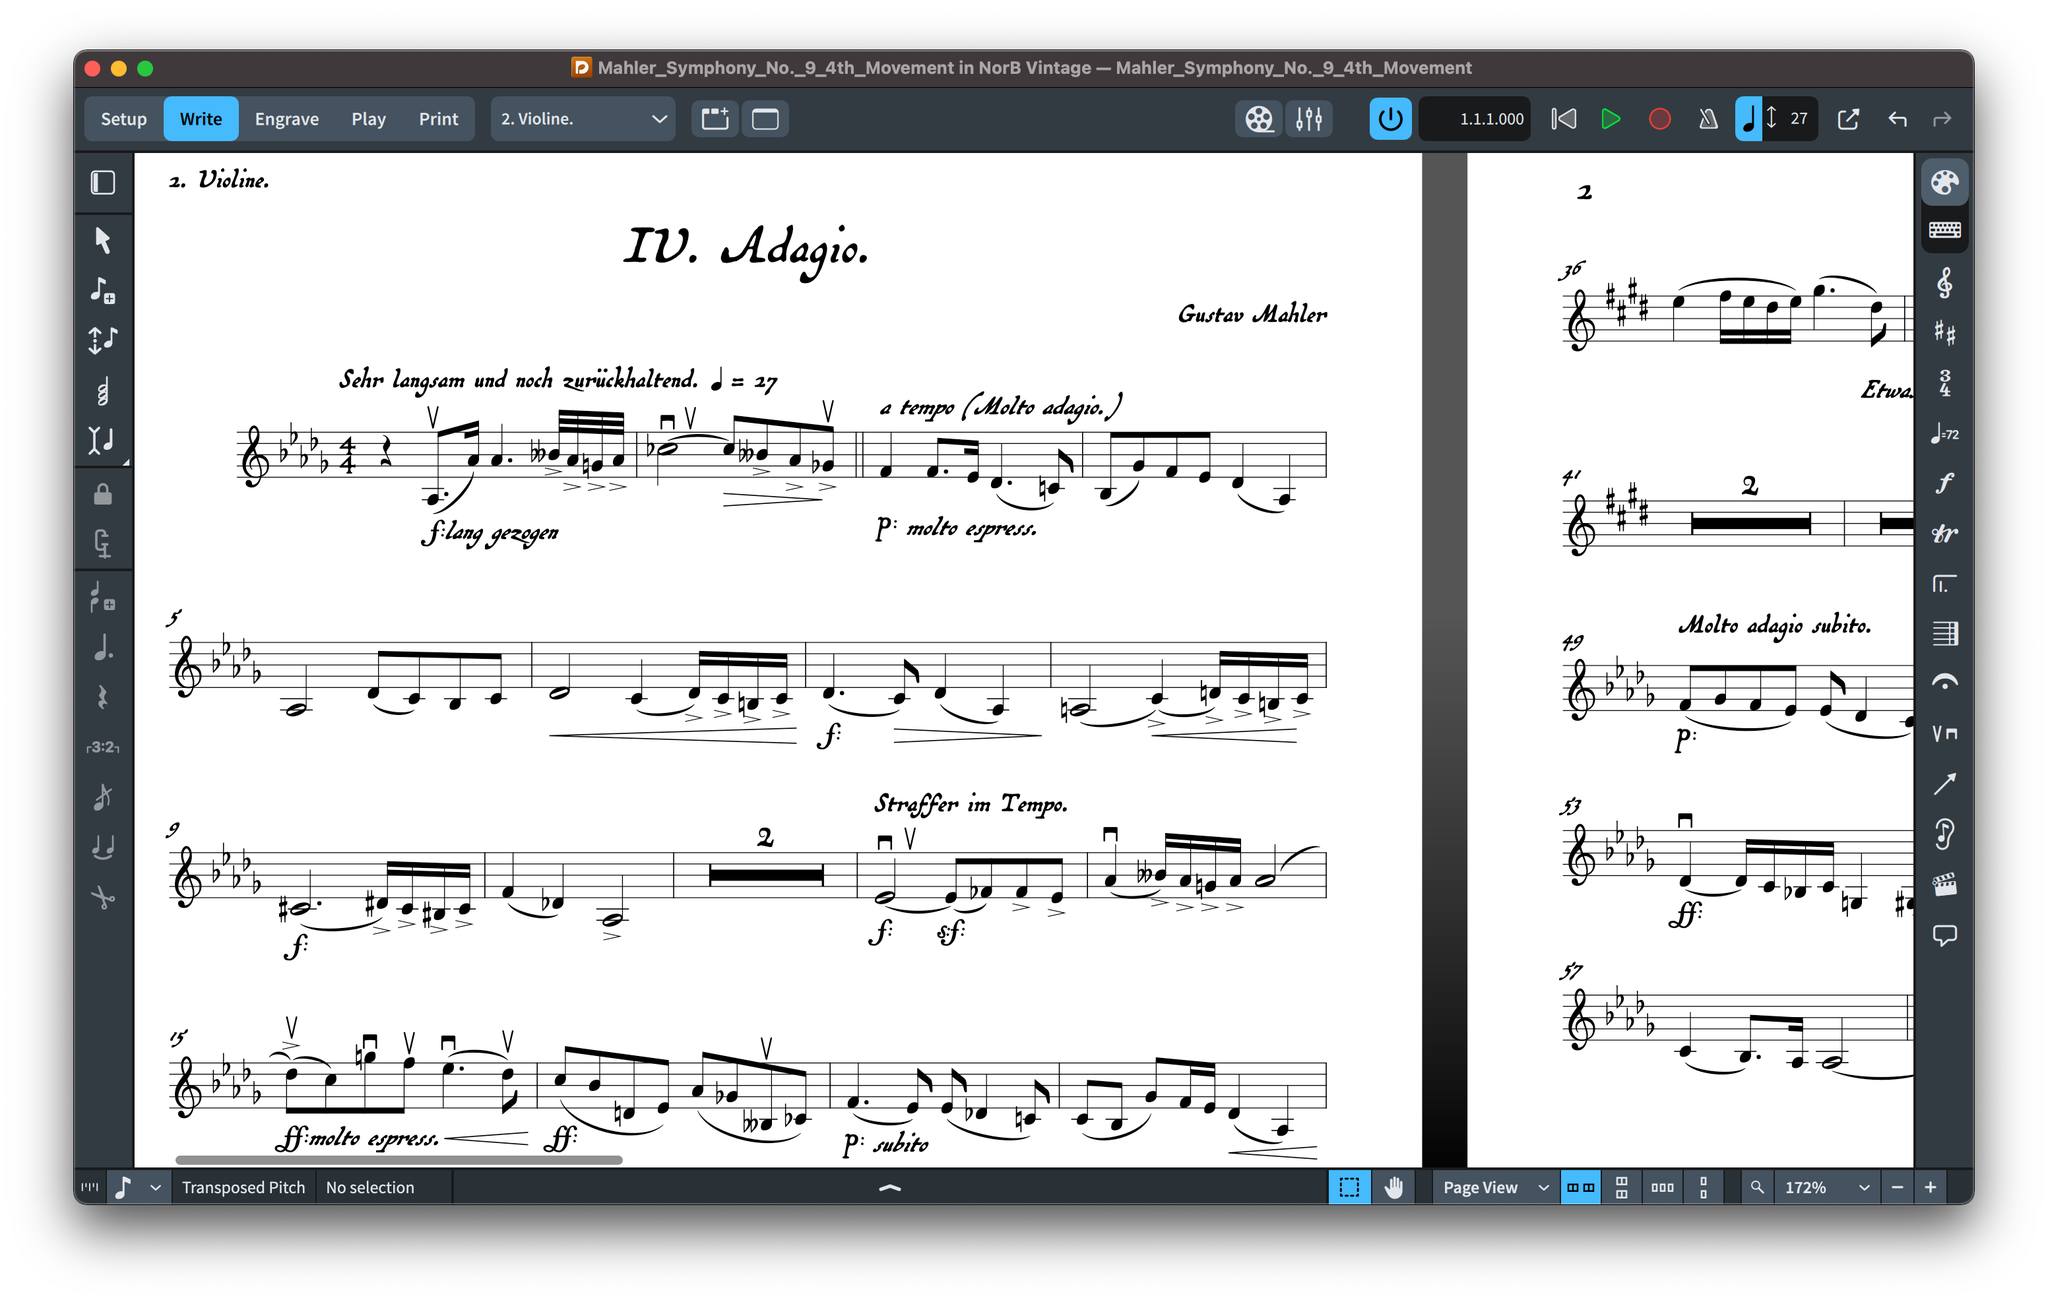Open the Lines panel

point(1944,784)
